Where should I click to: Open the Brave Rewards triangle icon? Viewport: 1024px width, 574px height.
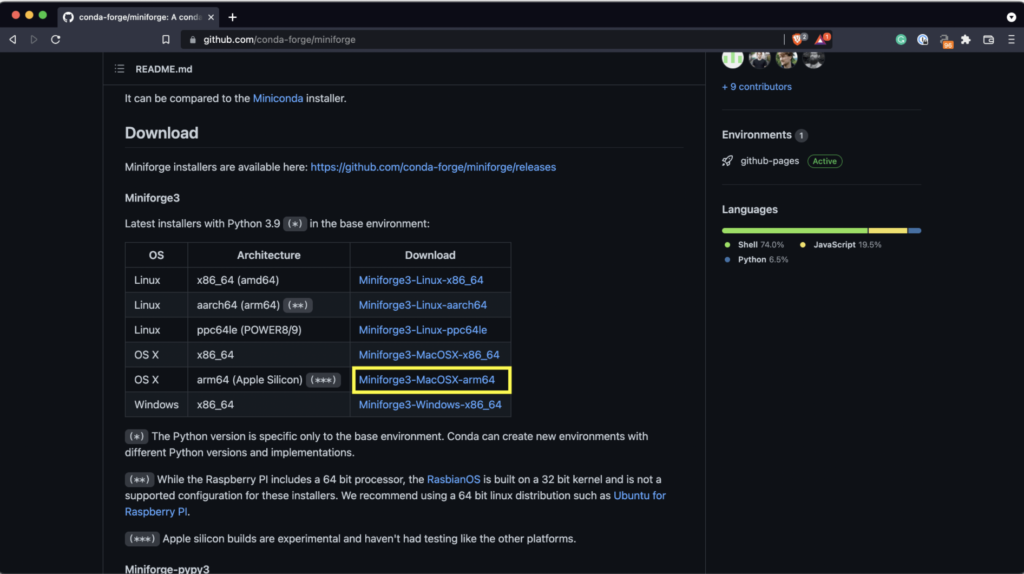pos(822,39)
